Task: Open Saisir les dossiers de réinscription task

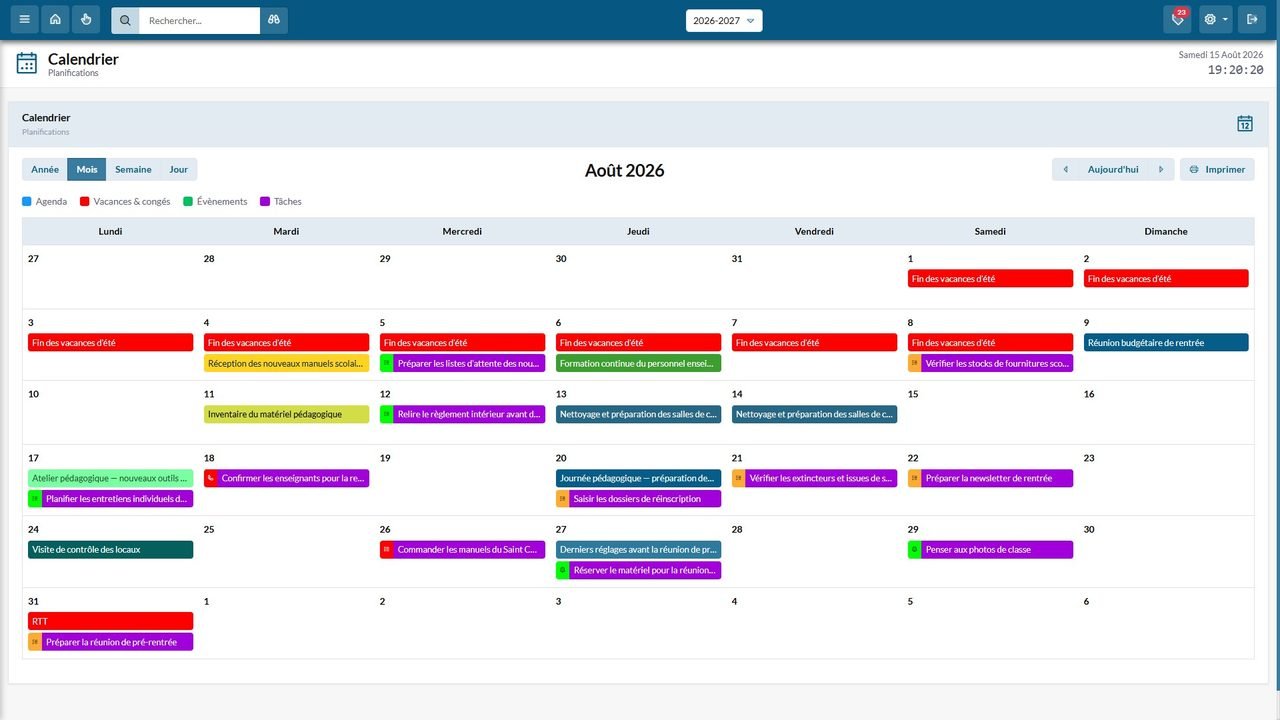Action: click(x=638, y=499)
